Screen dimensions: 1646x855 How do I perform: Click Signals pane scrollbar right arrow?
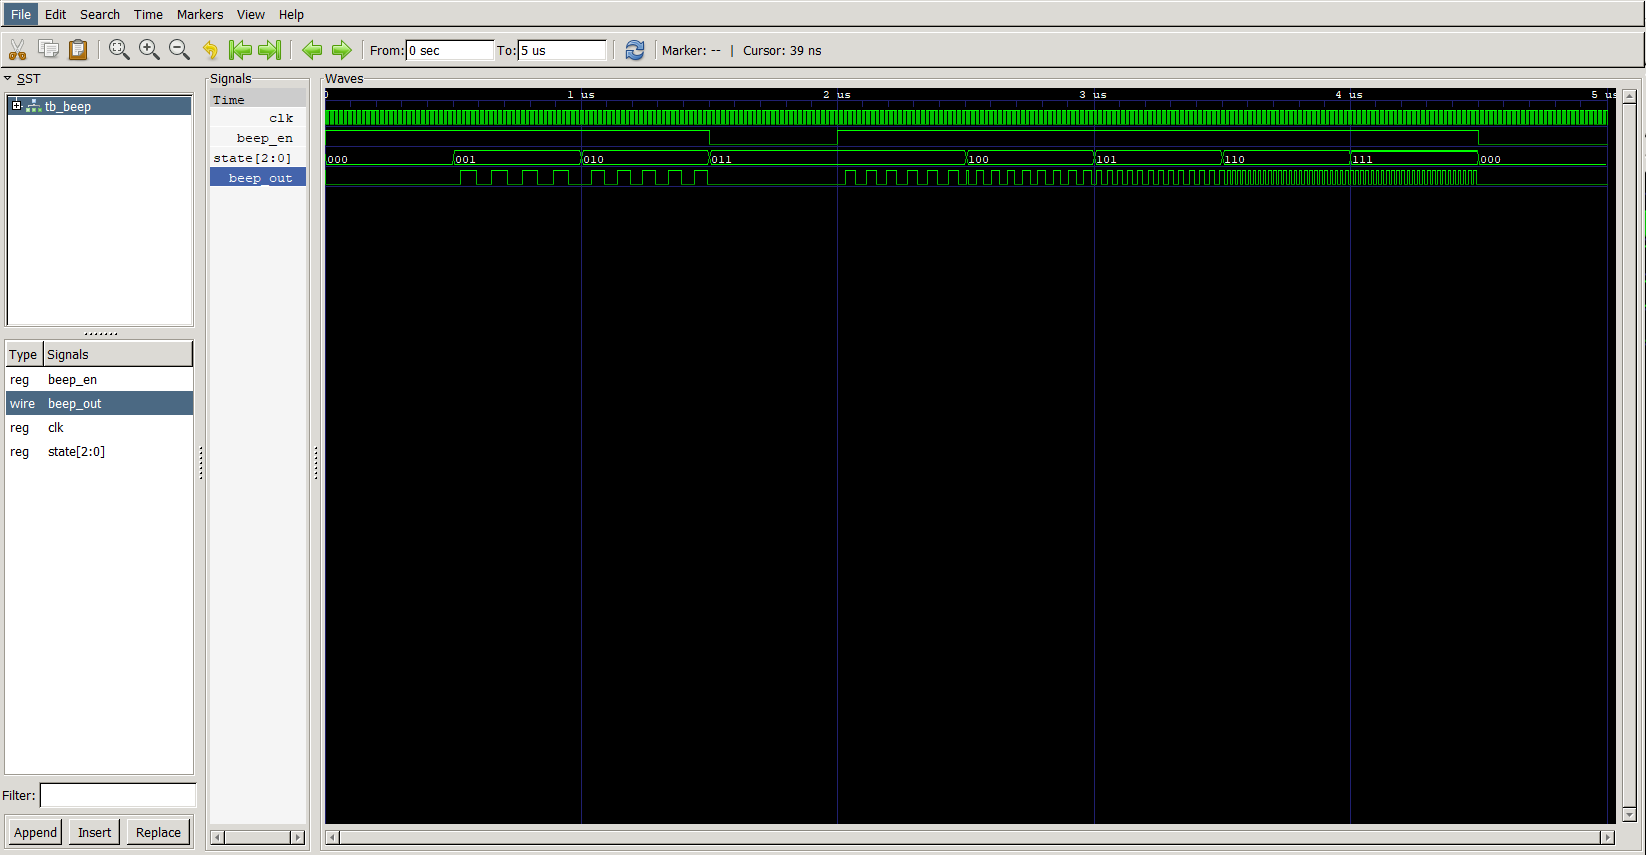(297, 837)
